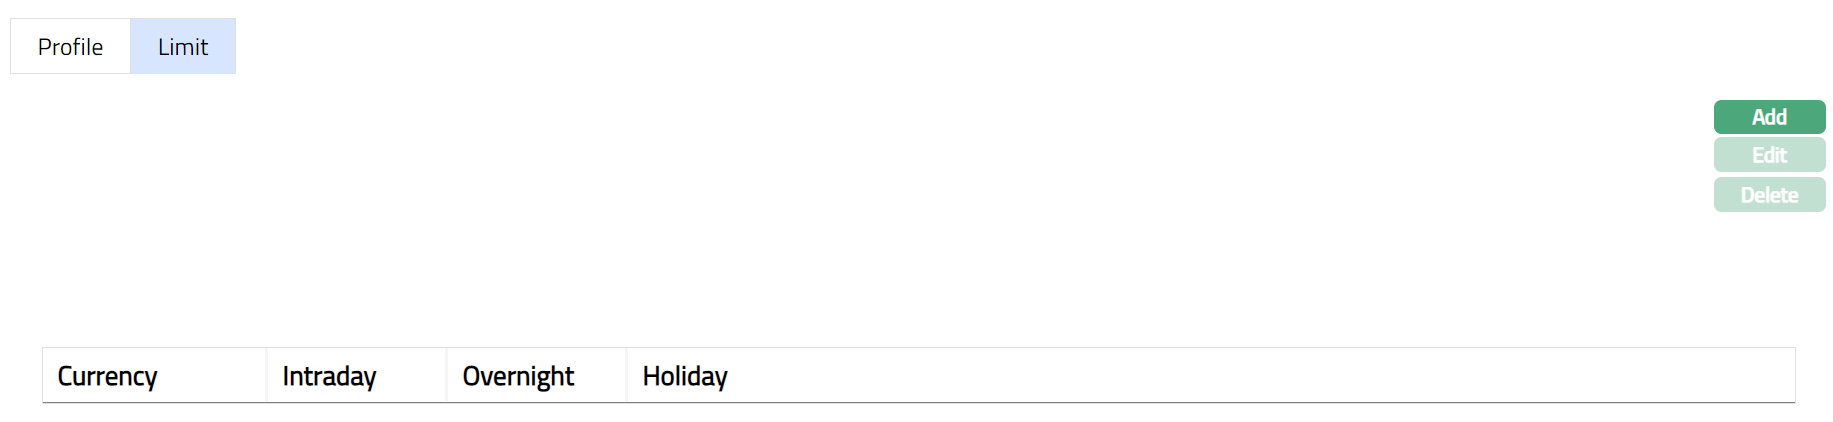Switch to the Profile tab
This screenshot has height=422, width=1833.
70,47
